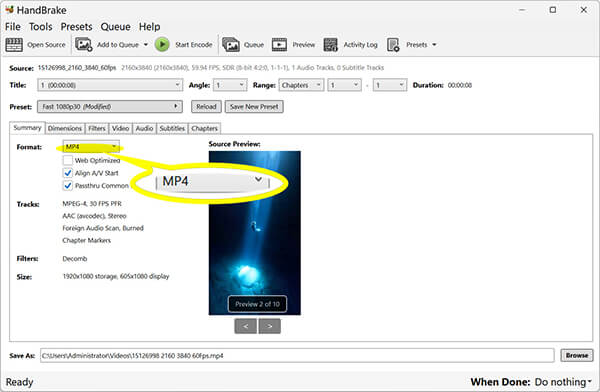Click the Start Encode label
Screen dimensions: 600x392
point(194,45)
